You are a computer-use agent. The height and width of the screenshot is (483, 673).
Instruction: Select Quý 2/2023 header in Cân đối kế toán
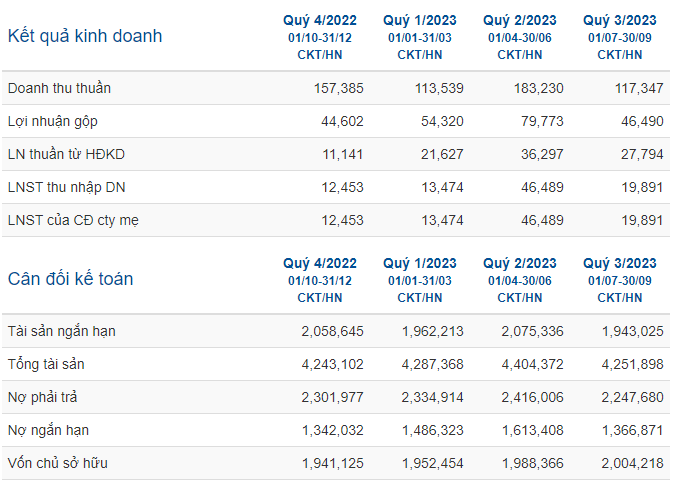pyautogui.click(x=520, y=264)
